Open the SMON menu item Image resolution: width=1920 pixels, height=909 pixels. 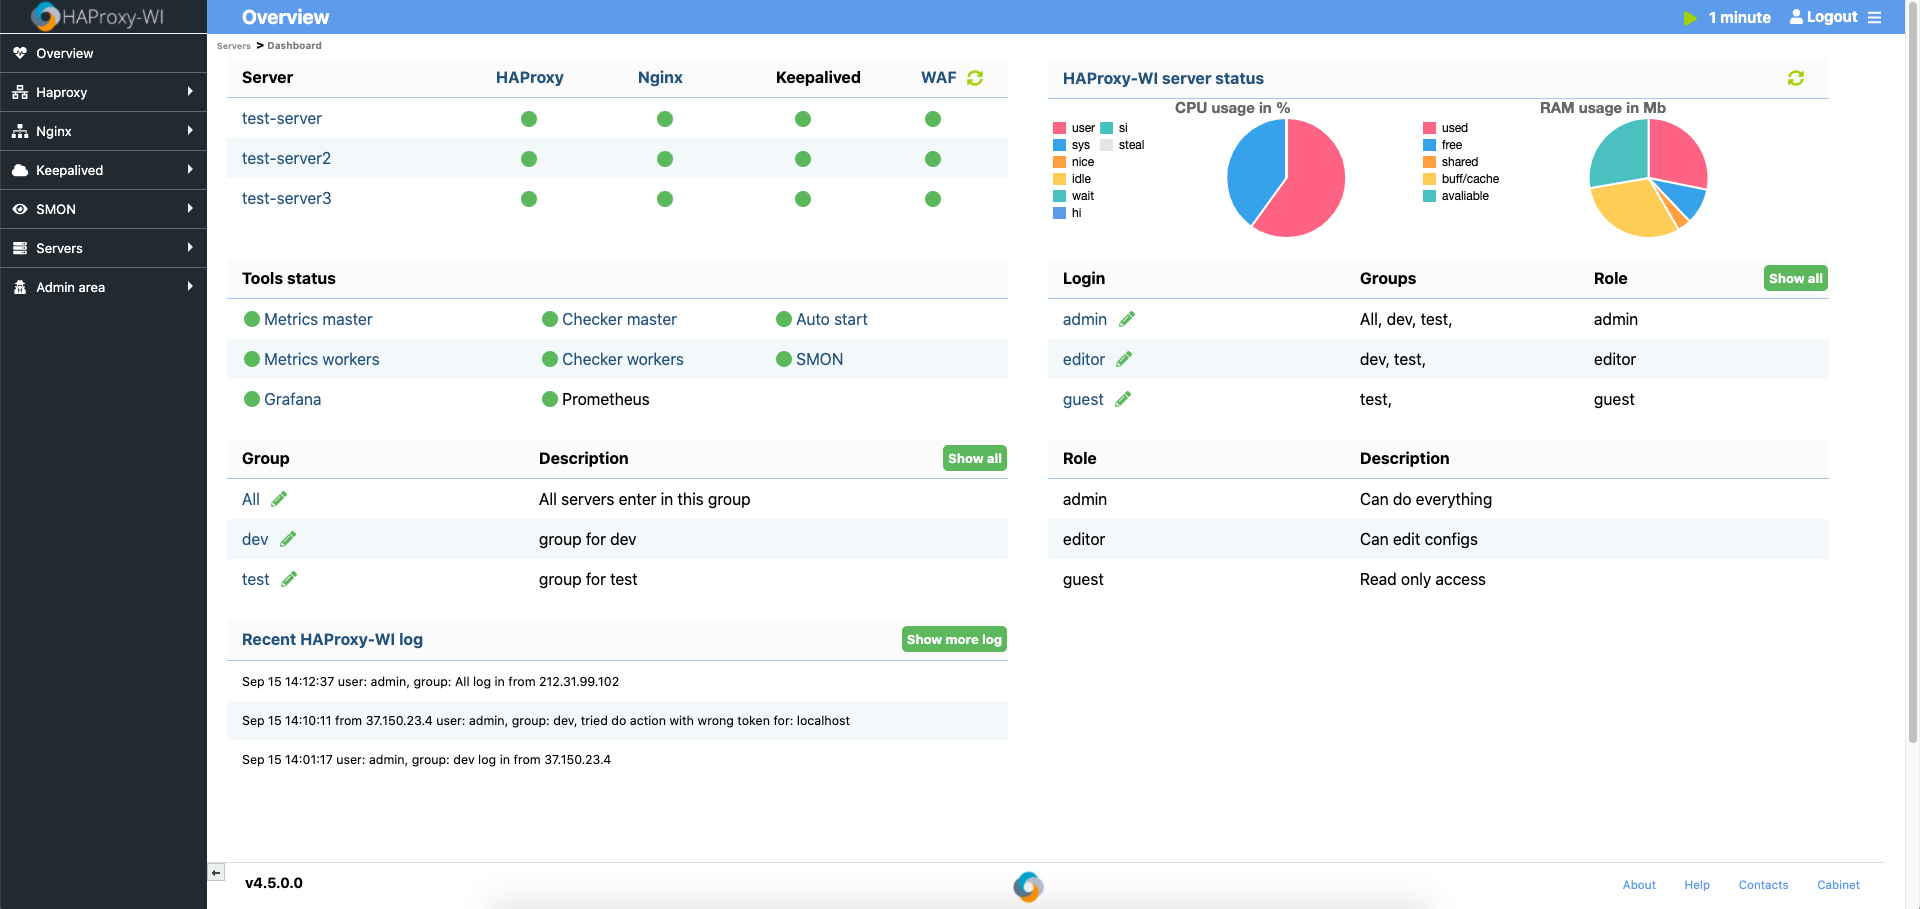tap(103, 209)
